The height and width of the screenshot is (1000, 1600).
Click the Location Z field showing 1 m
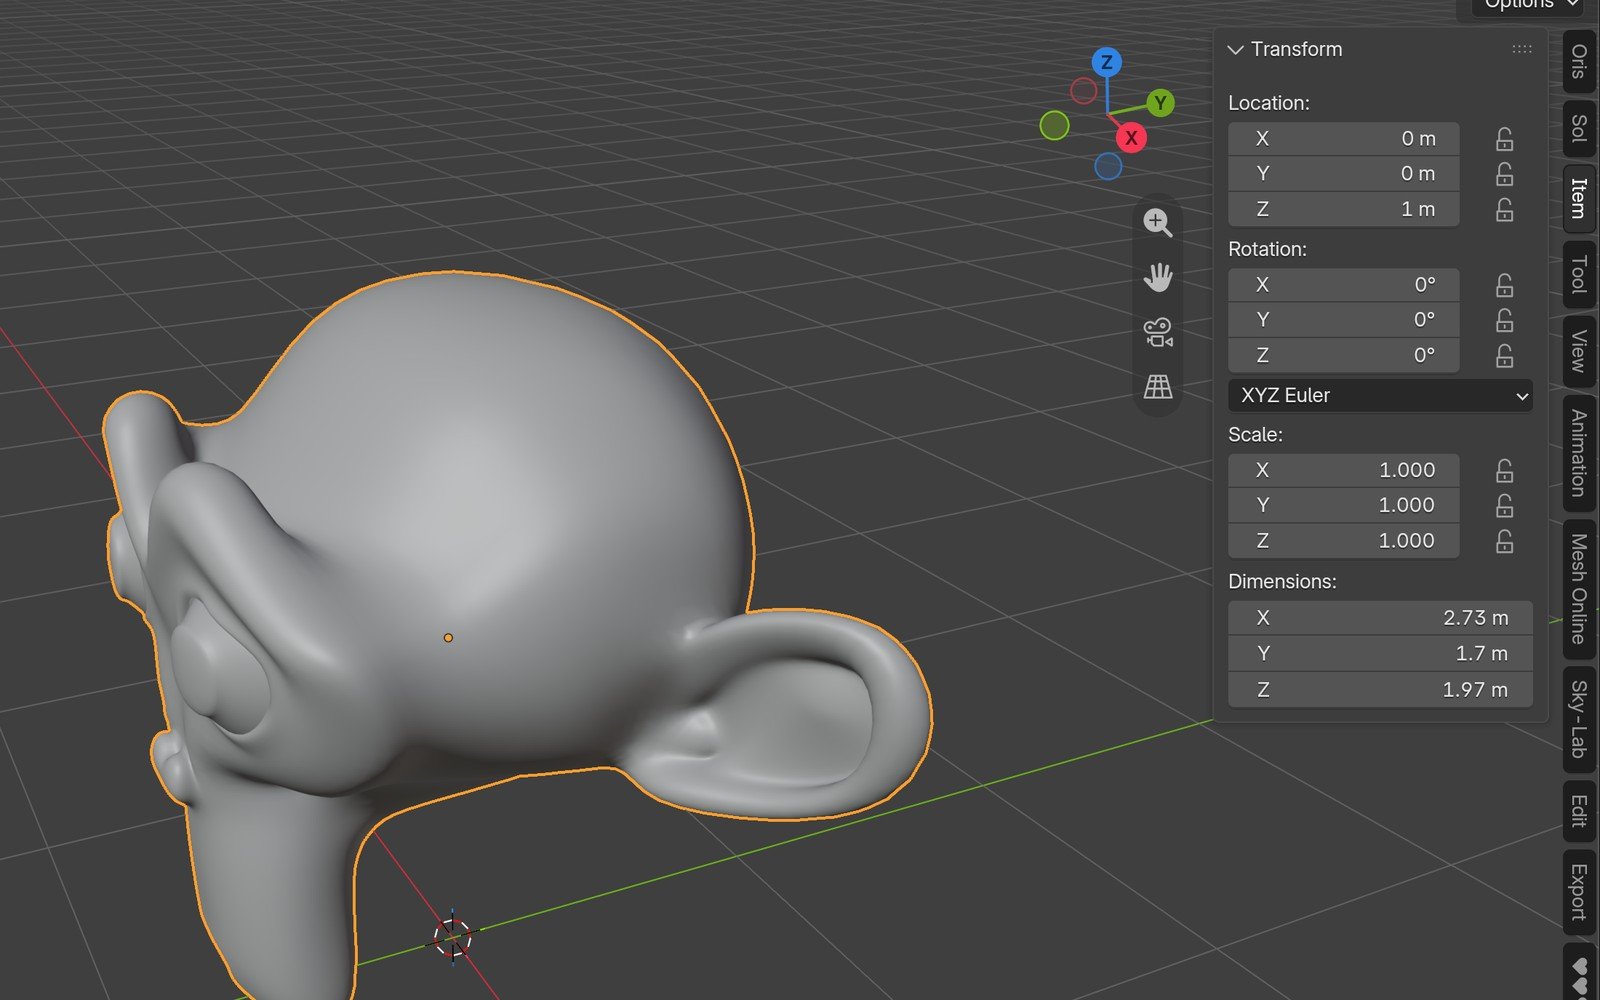[x=1343, y=209]
